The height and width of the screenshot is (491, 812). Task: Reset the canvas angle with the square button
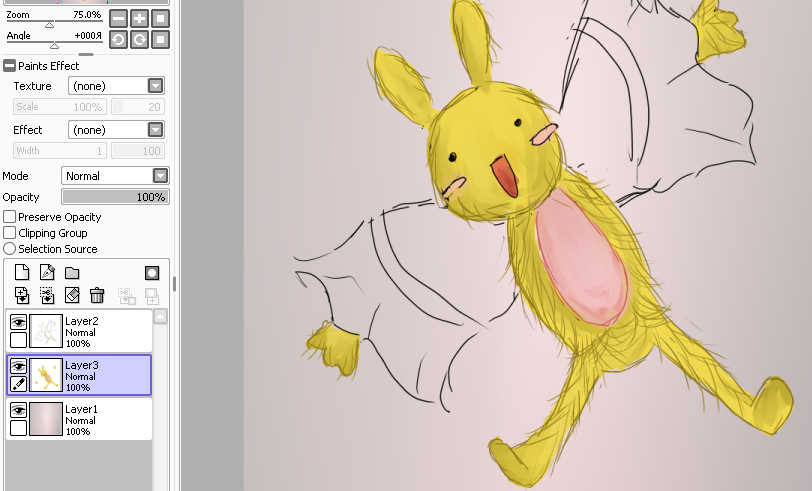[x=161, y=40]
